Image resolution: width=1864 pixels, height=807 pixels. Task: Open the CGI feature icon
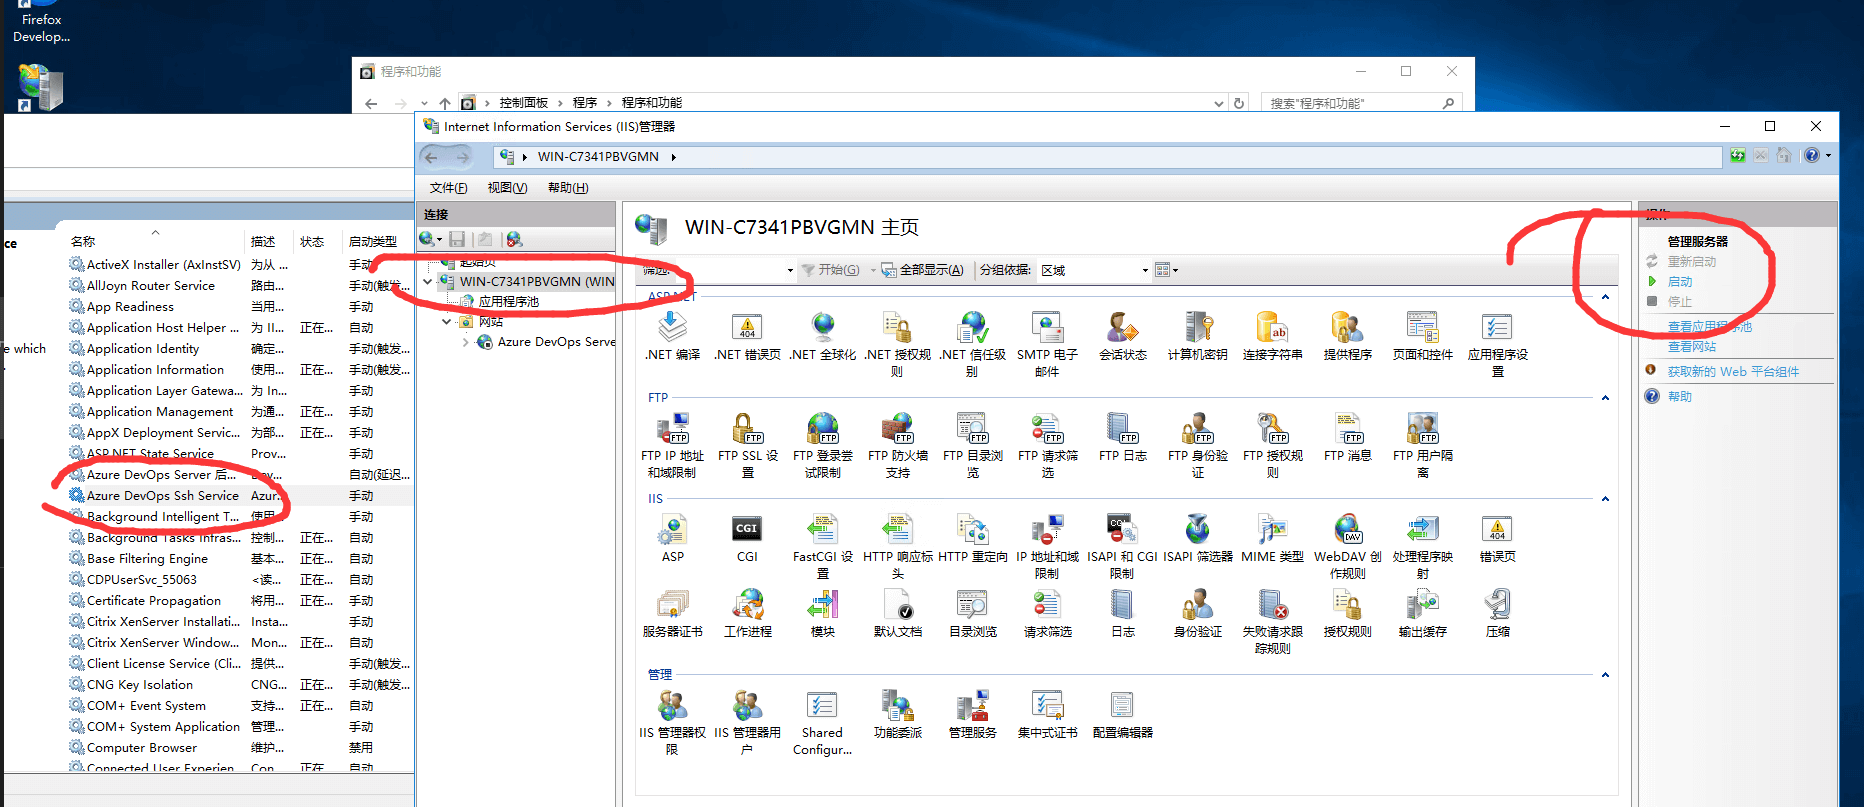[747, 530]
